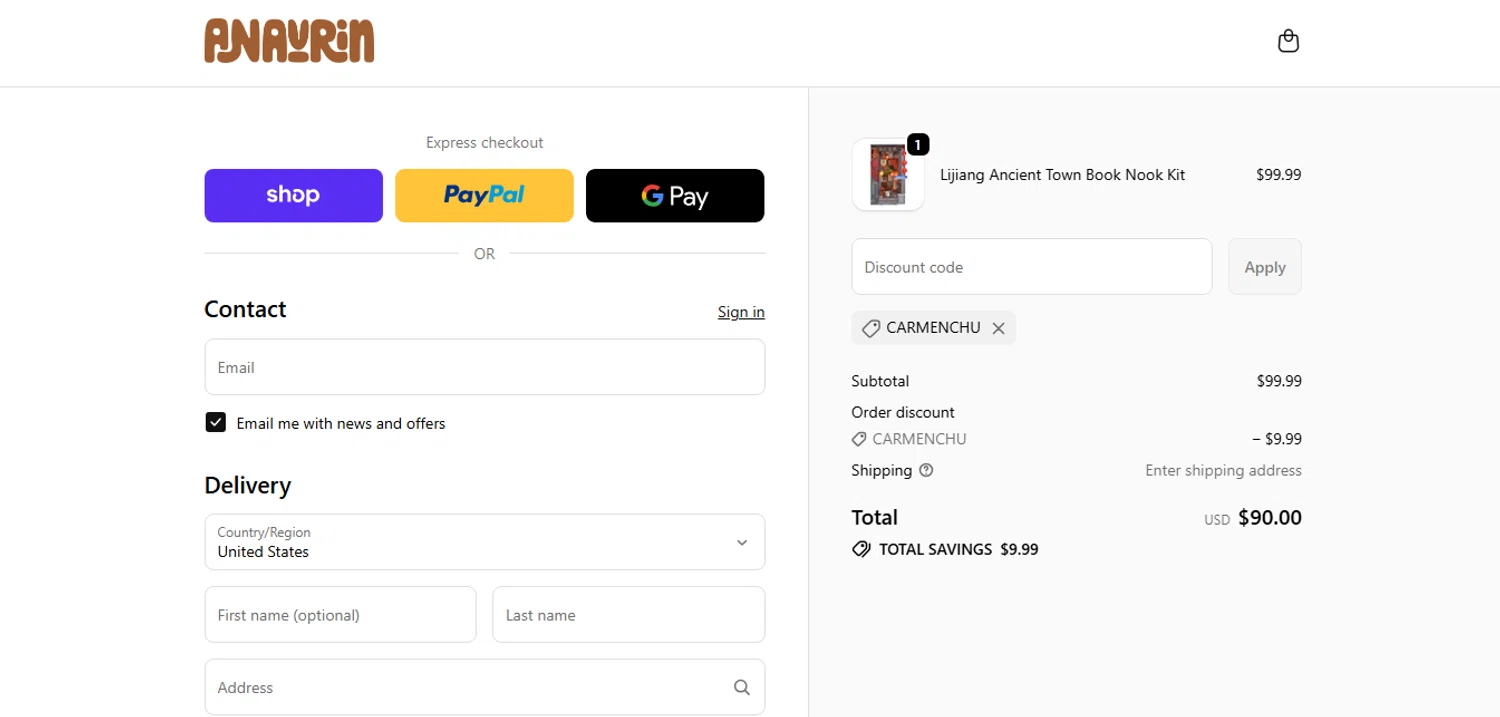Click the quantity badge on product image
The width and height of the screenshot is (1500, 717).
click(918, 145)
